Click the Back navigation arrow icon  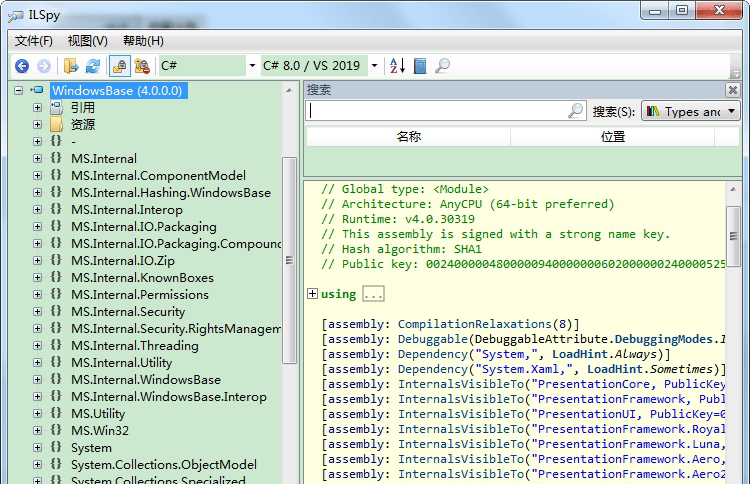(x=22, y=66)
